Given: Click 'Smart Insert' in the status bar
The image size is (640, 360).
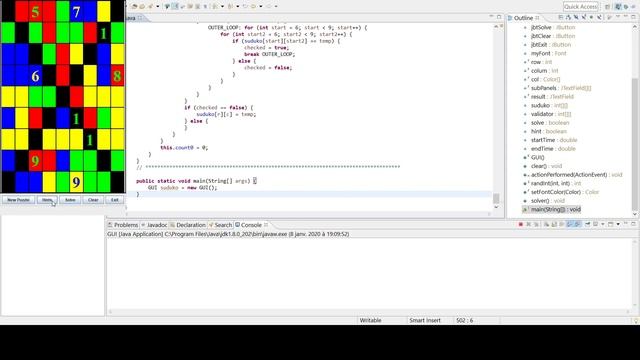Looking at the screenshot, I should (x=425, y=320).
